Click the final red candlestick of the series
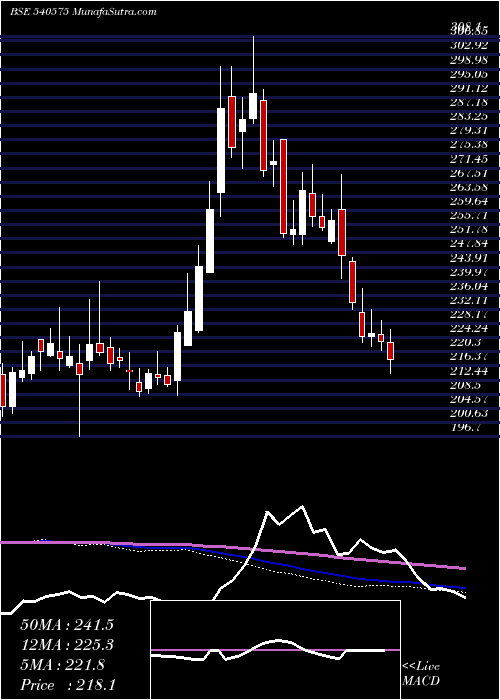 (x=391, y=351)
